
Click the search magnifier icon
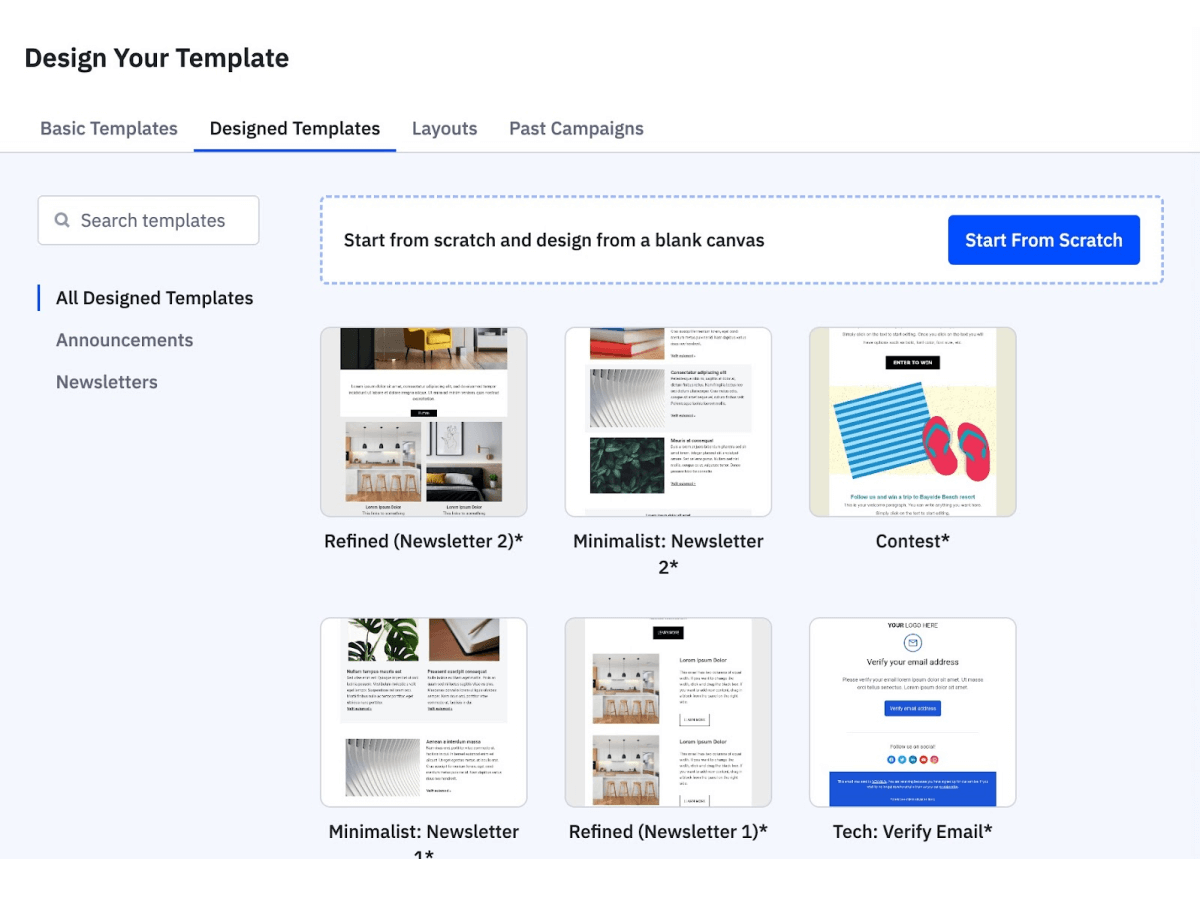point(62,220)
